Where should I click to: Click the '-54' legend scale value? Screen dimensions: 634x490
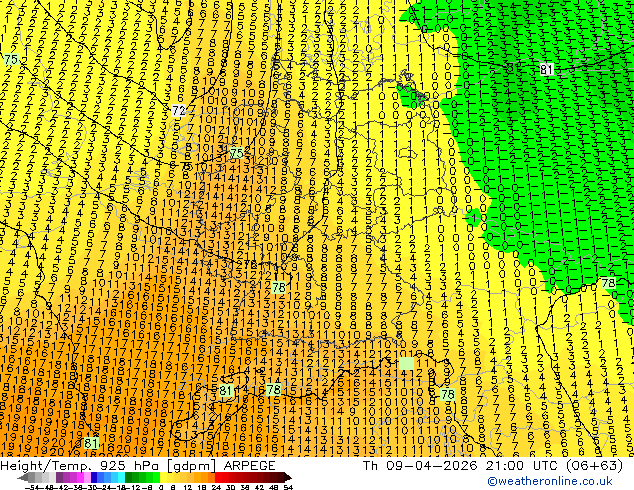click(32, 487)
